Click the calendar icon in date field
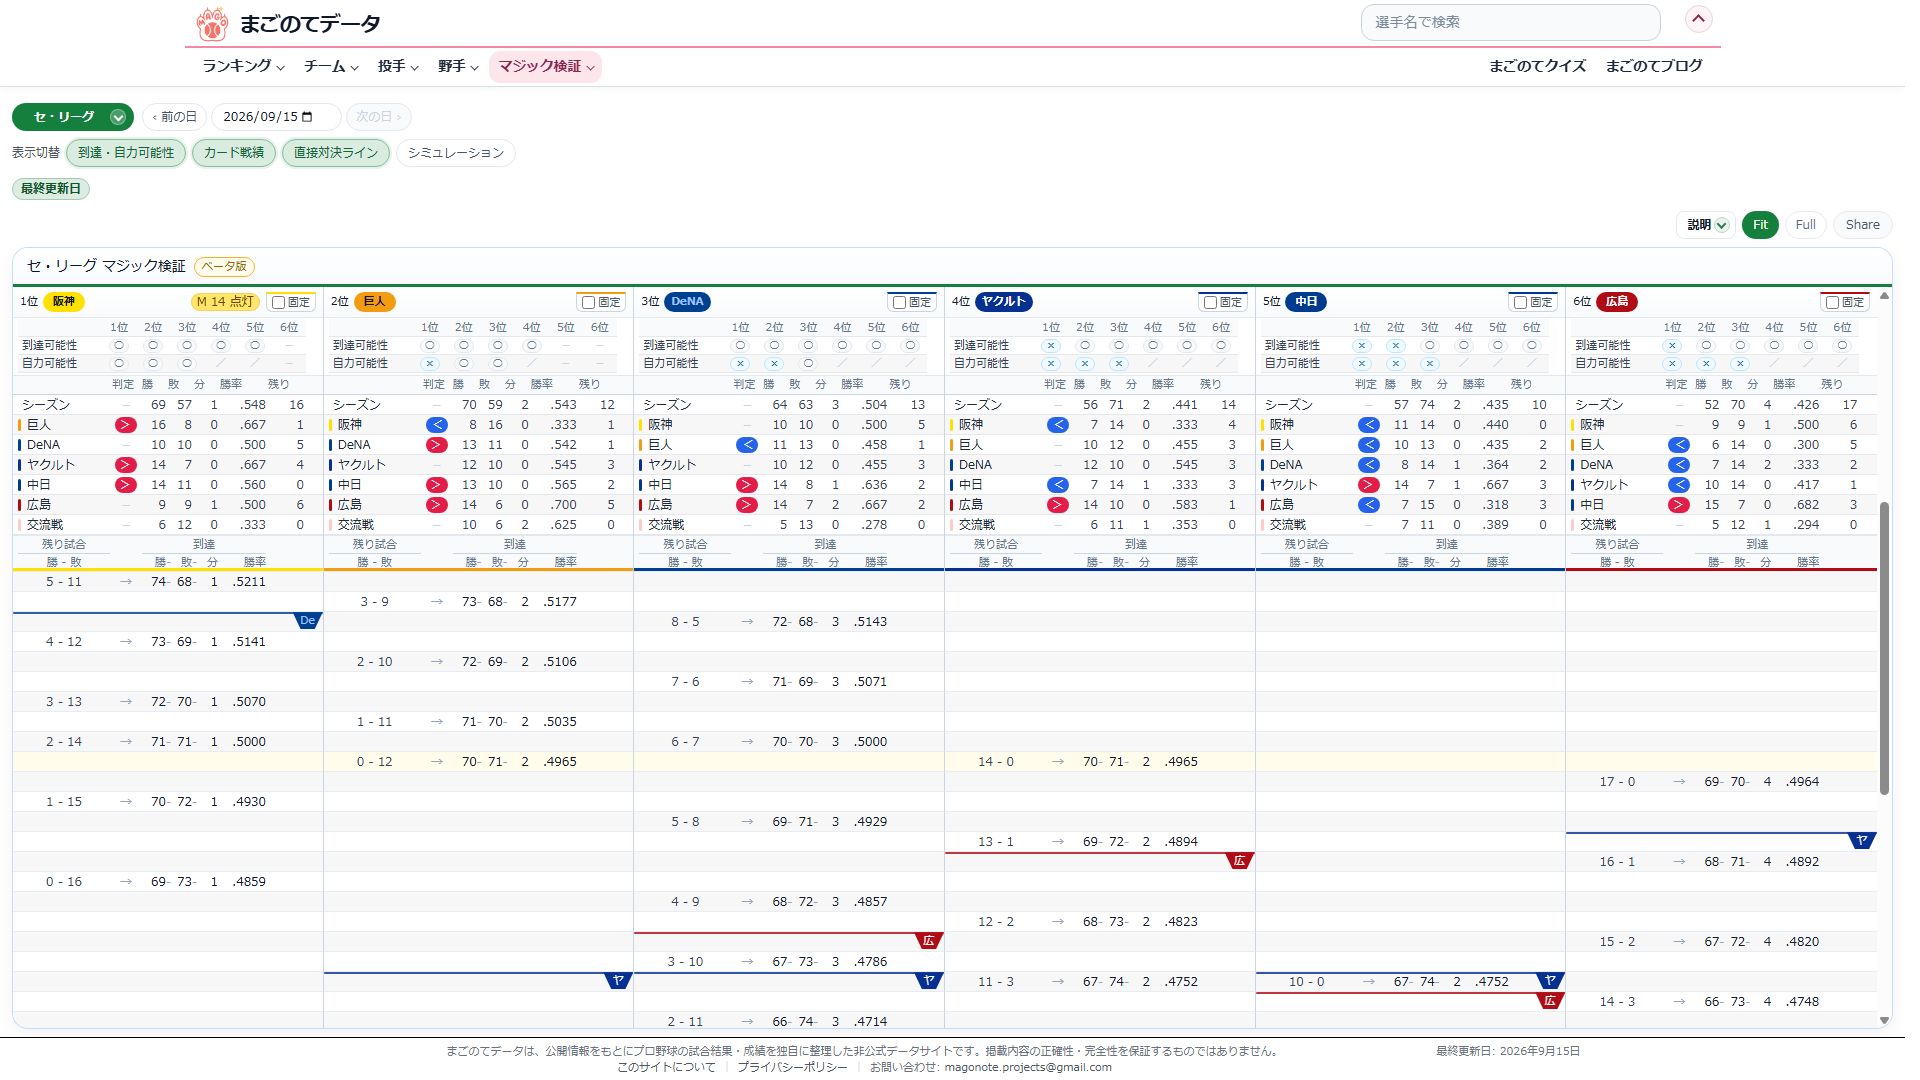Viewport: 1920px width, 1080px height. [x=308, y=117]
